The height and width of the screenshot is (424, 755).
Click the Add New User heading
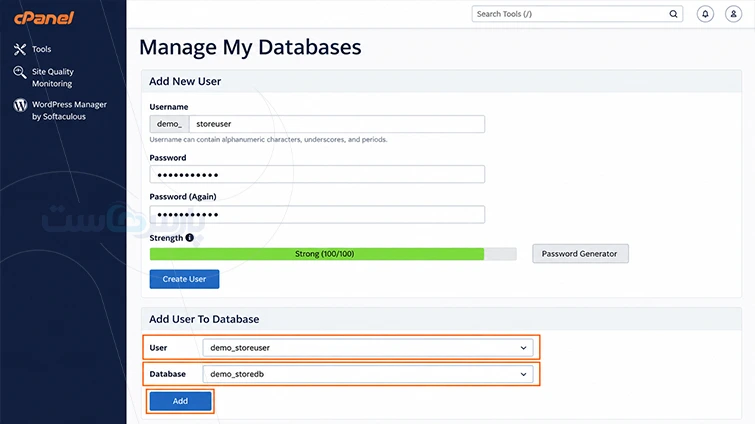tap(185, 81)
